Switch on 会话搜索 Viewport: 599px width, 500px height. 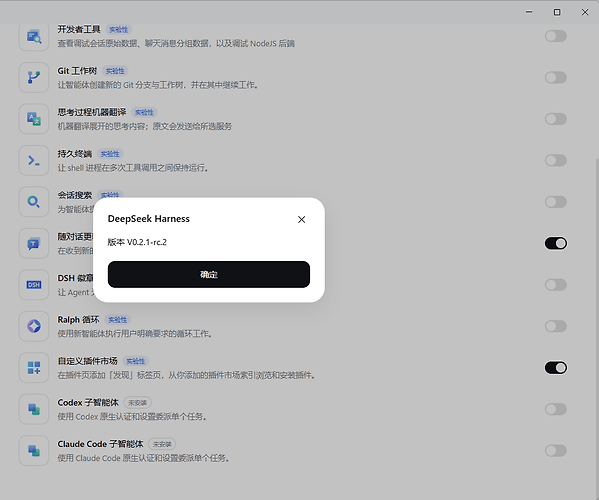click(556, 202)
